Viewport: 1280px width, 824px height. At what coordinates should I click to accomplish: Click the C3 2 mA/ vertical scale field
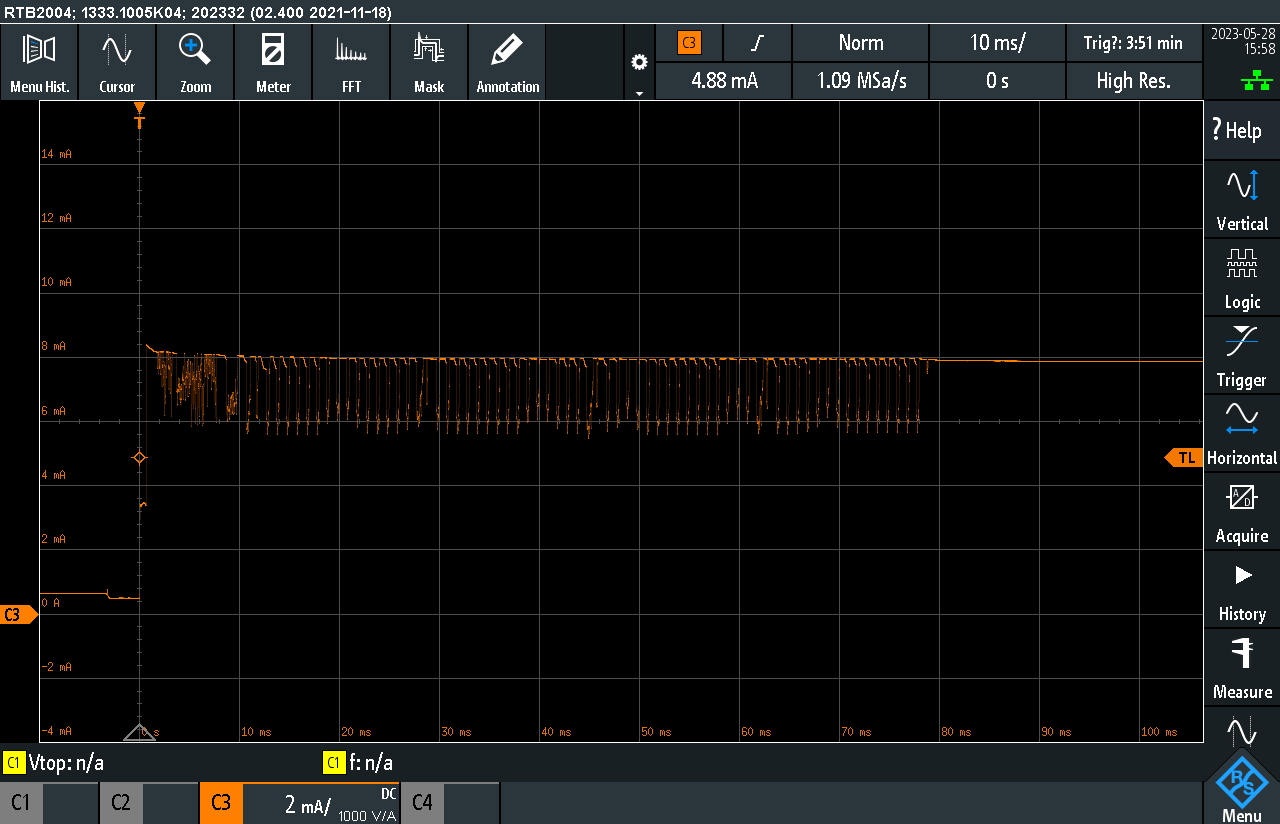click(x=318, y=803)
